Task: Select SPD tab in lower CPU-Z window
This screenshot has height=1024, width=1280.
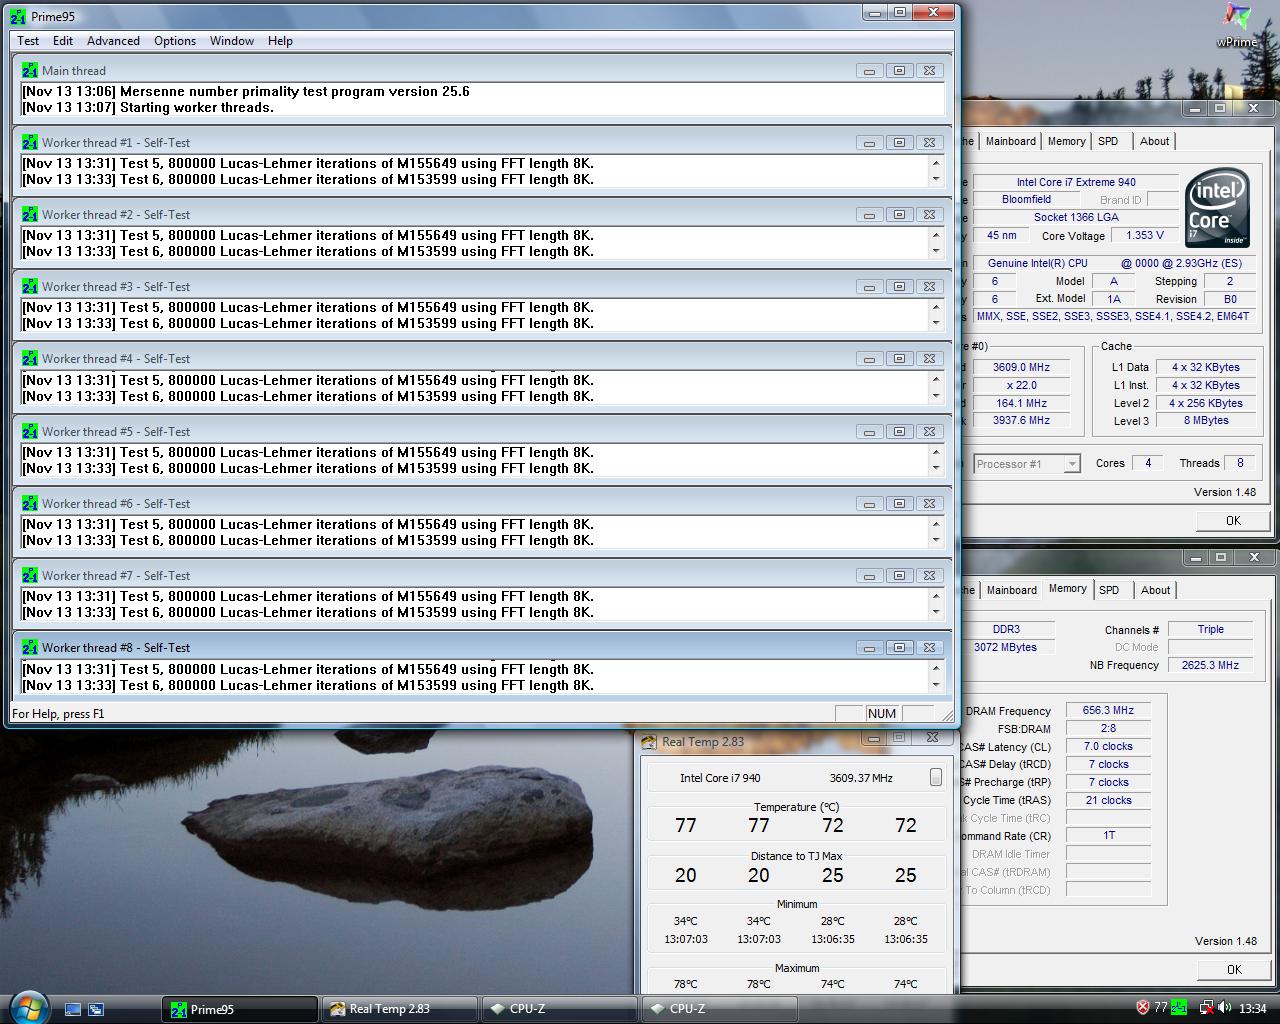Action: (x=1109, y=590)
